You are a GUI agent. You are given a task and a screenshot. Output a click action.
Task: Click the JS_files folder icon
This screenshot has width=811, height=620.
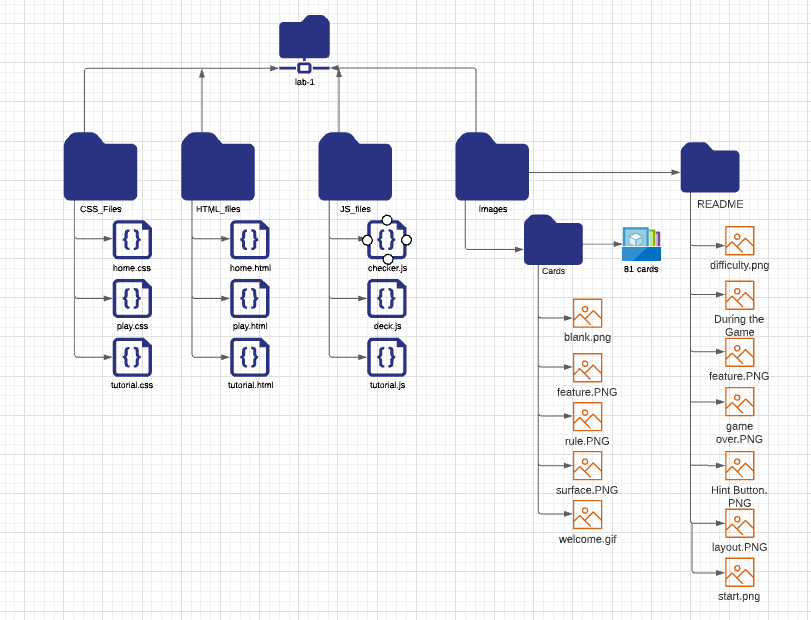[x=355, y=167]
